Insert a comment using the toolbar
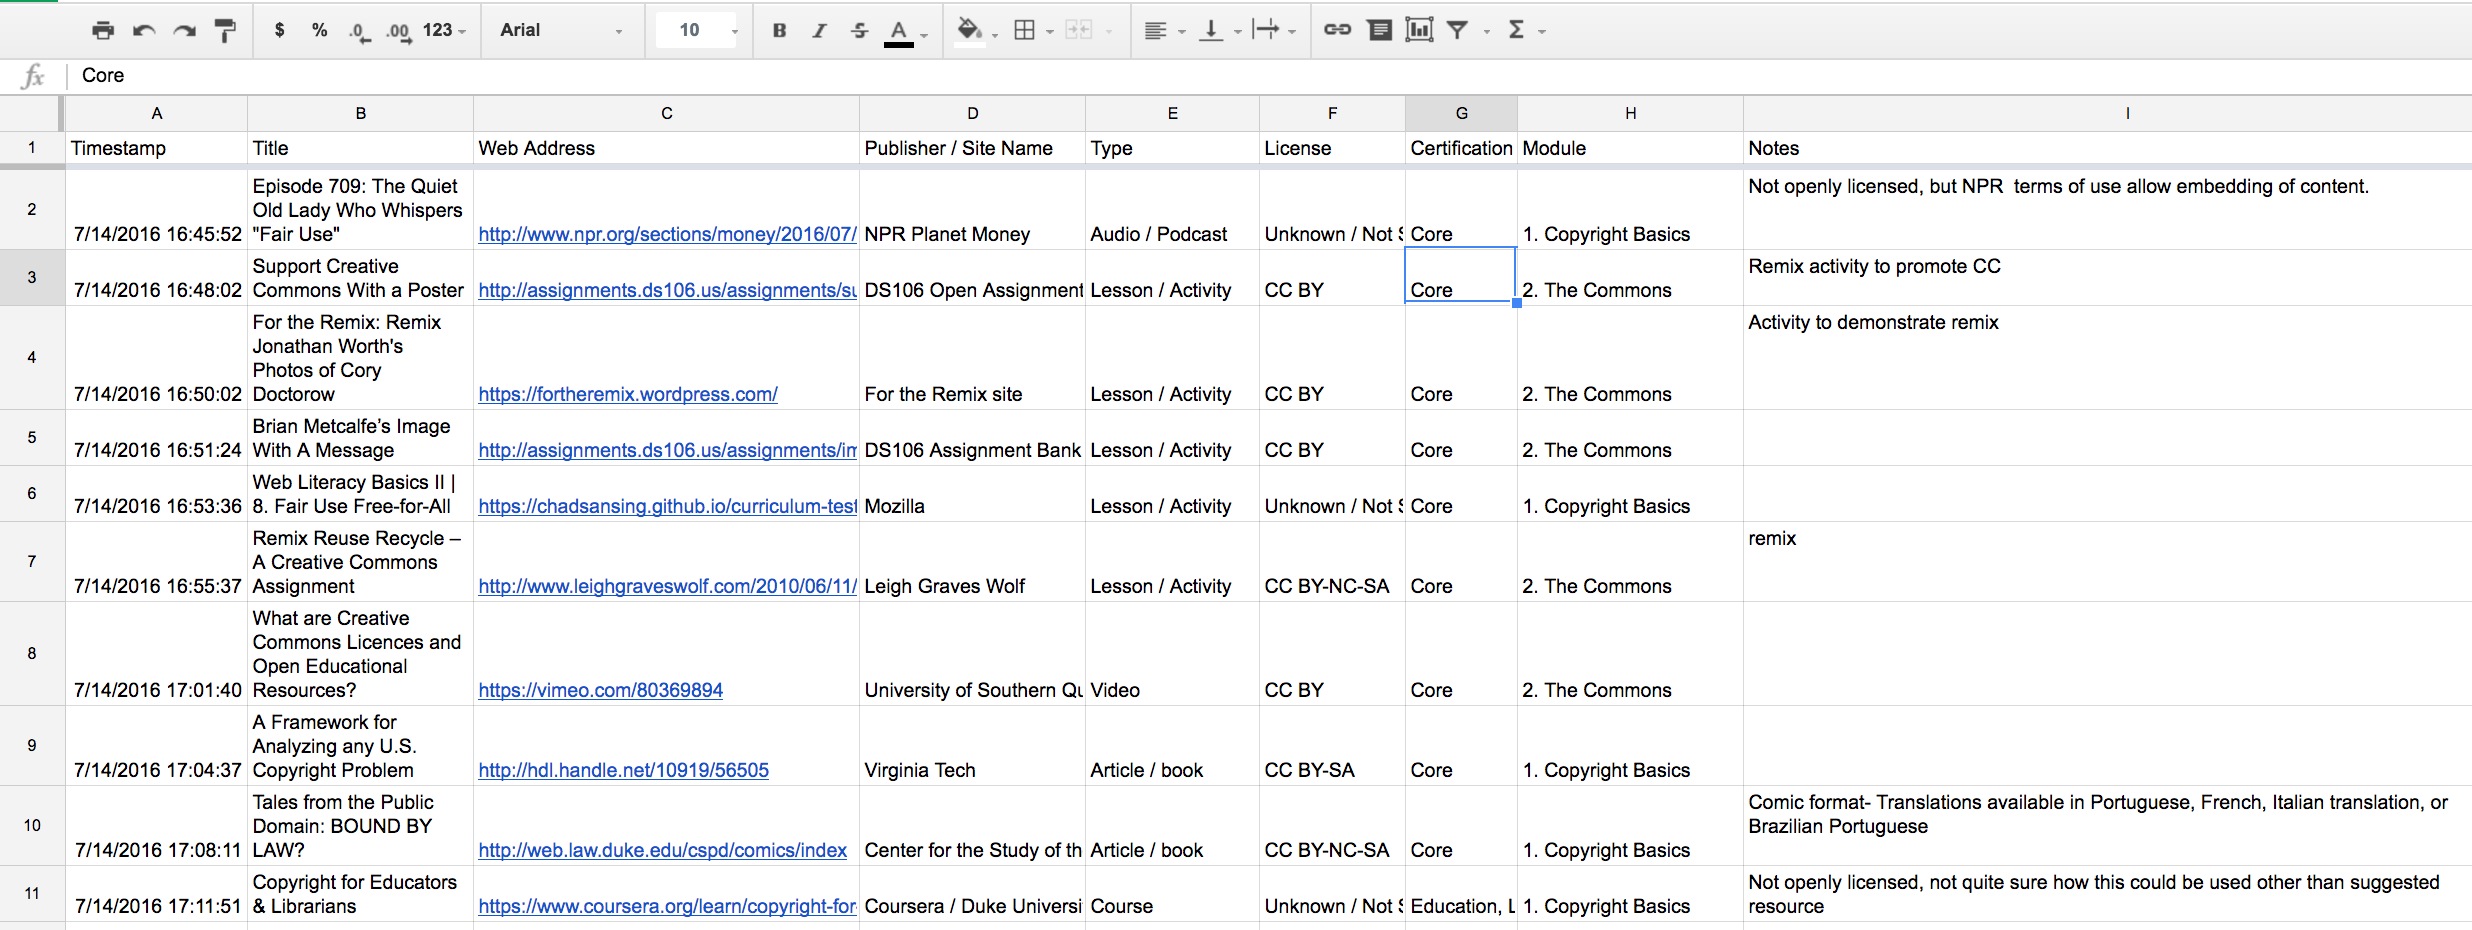The image size is (2472, 930). [1379, 31]
